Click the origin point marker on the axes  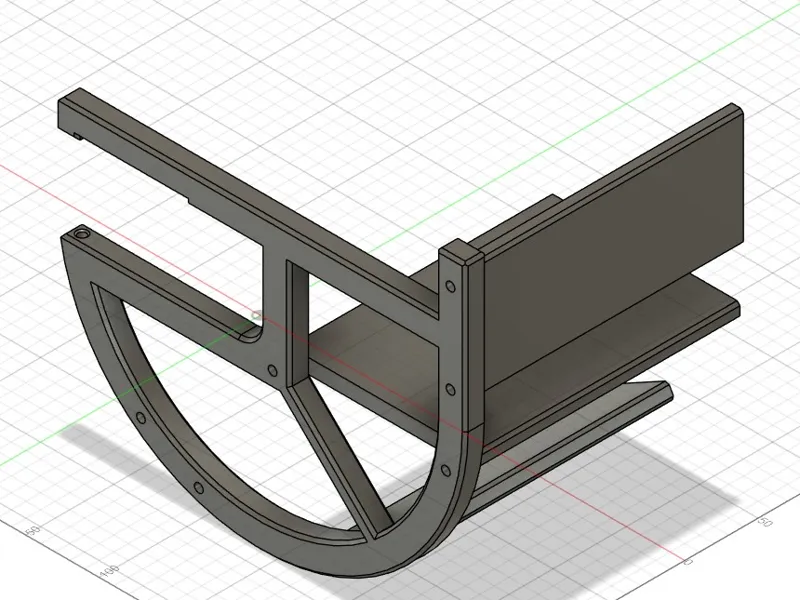point(257,316)
